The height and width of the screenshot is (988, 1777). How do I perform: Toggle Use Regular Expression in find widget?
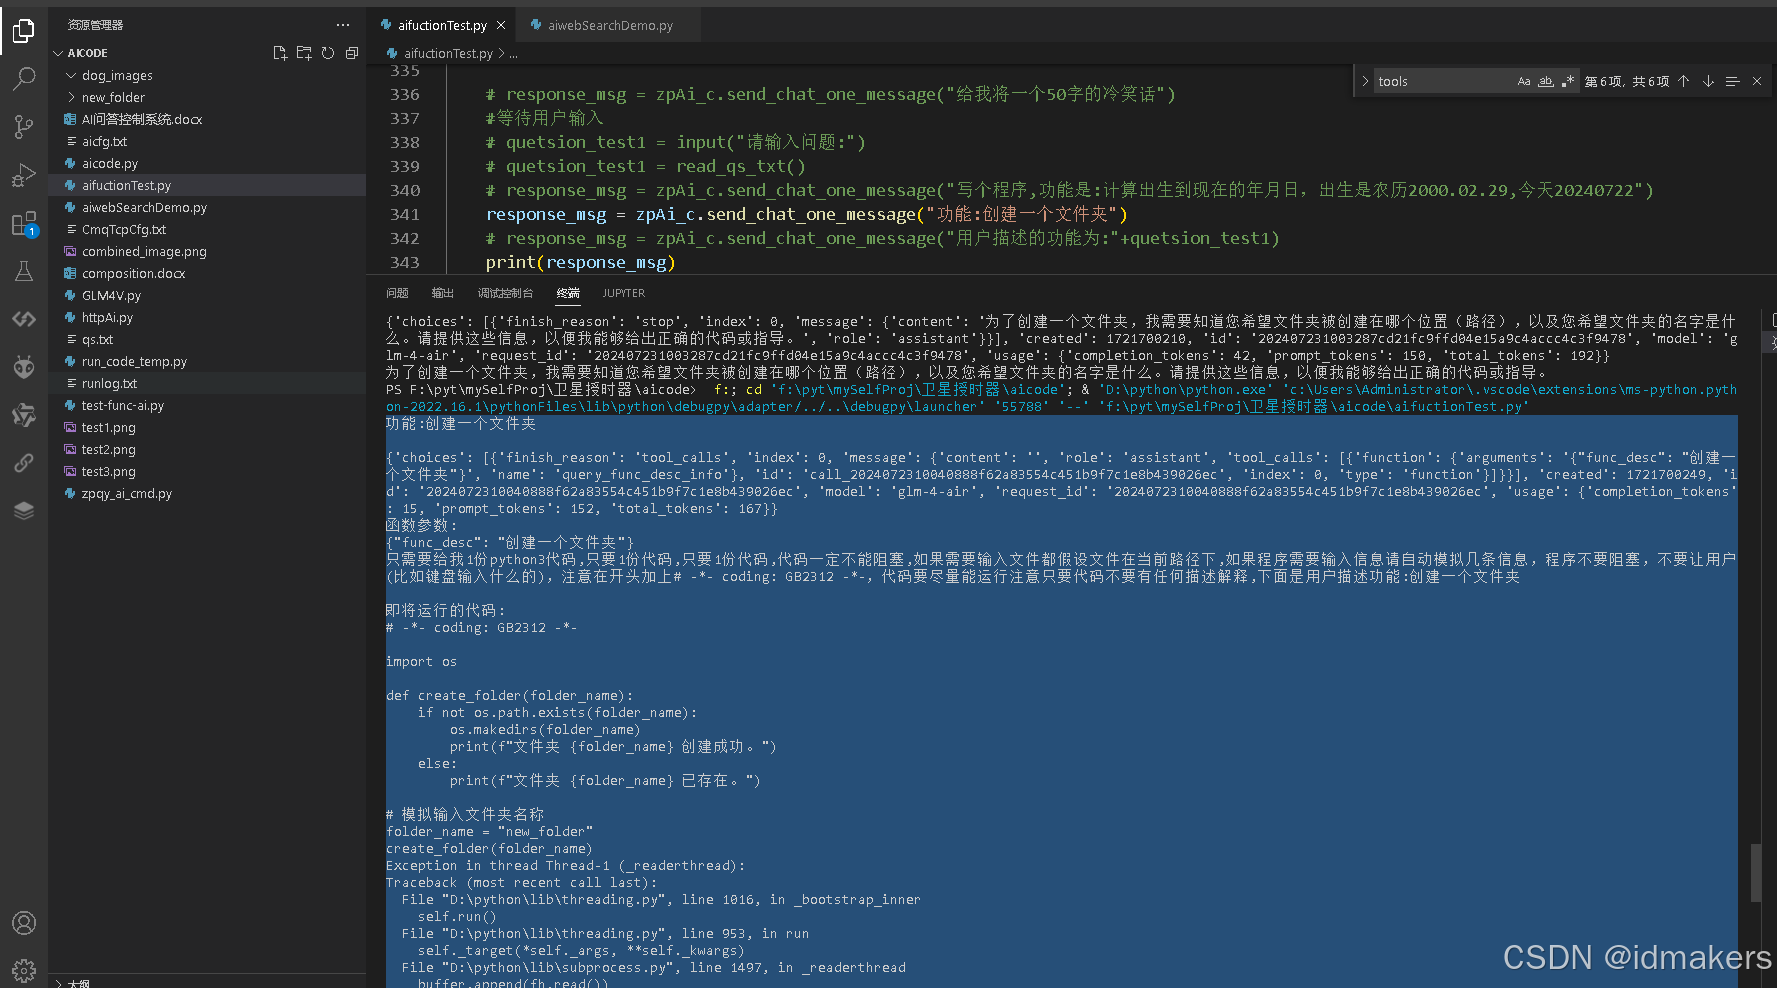point(1567,81)
